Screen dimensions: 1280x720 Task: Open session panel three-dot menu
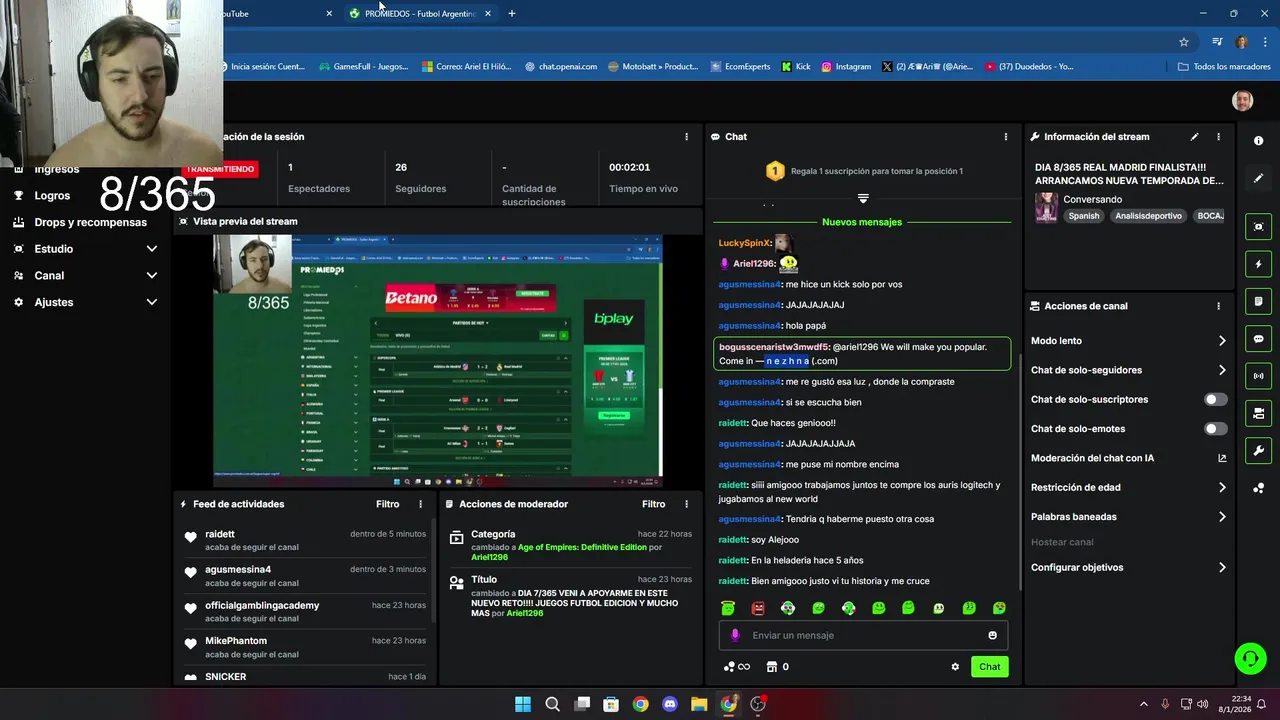click(686, 137)
